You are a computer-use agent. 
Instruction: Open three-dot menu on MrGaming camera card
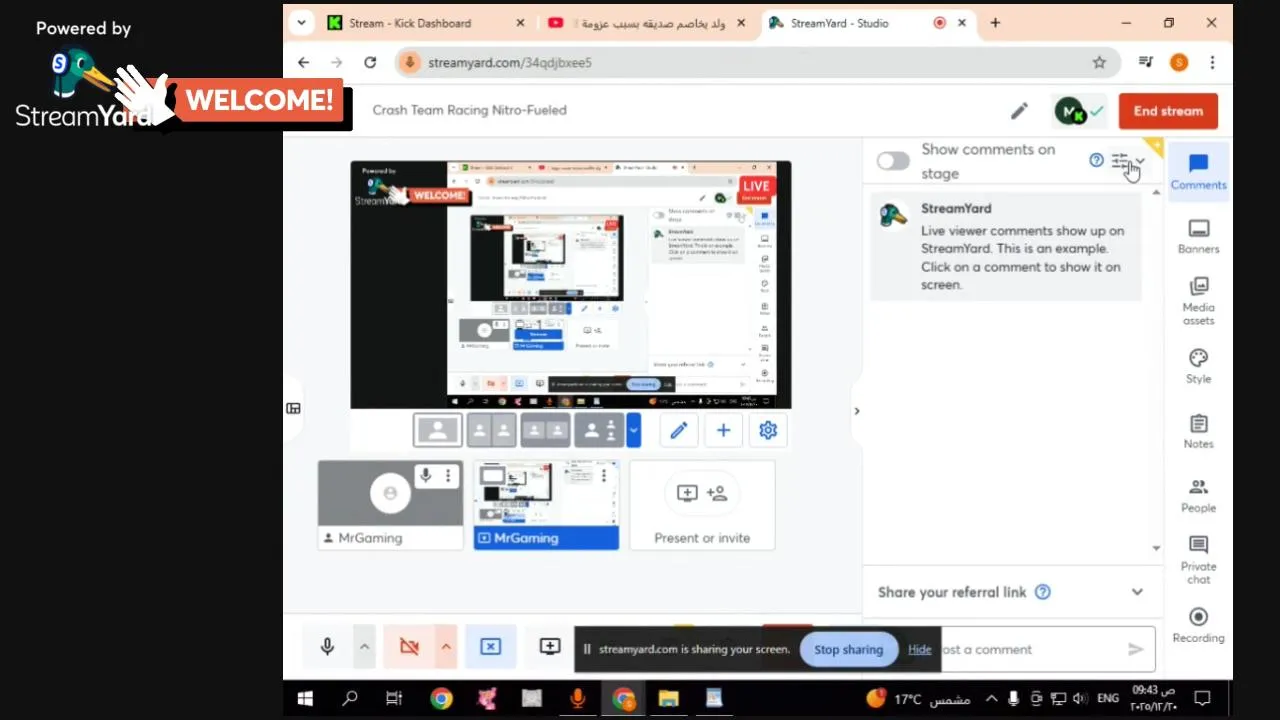coord(448,476)
